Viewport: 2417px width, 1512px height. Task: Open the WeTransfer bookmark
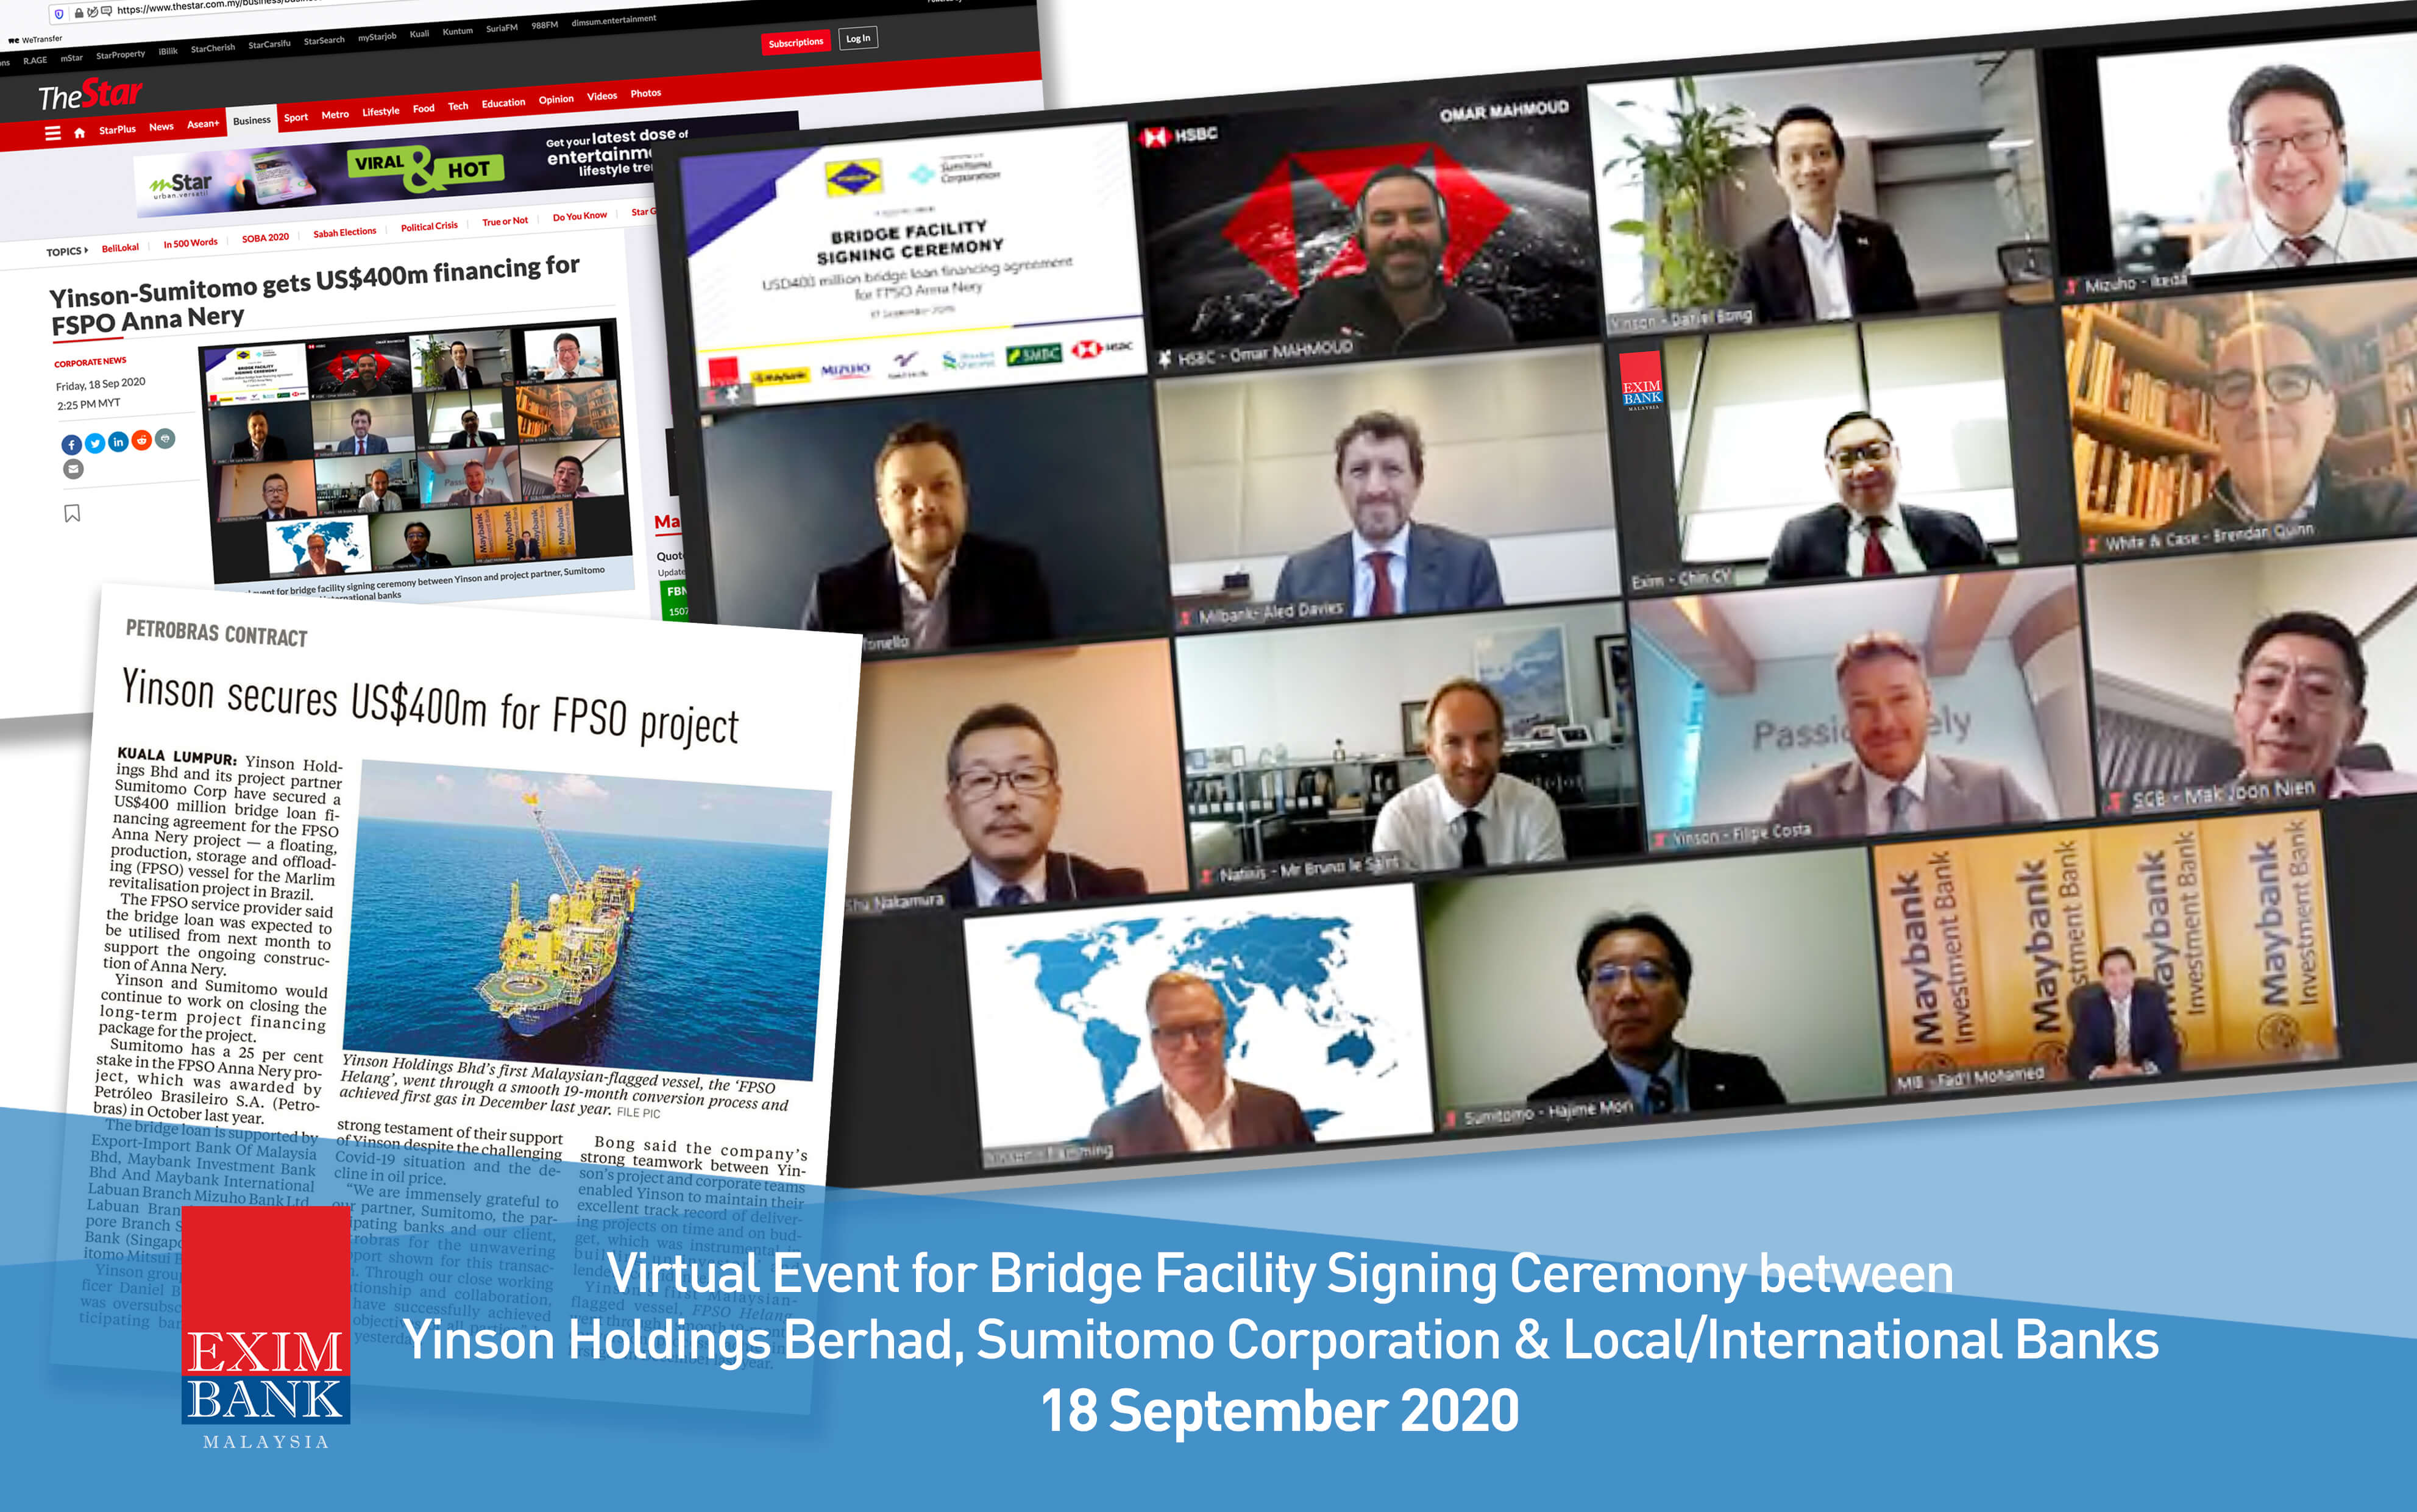35,40
